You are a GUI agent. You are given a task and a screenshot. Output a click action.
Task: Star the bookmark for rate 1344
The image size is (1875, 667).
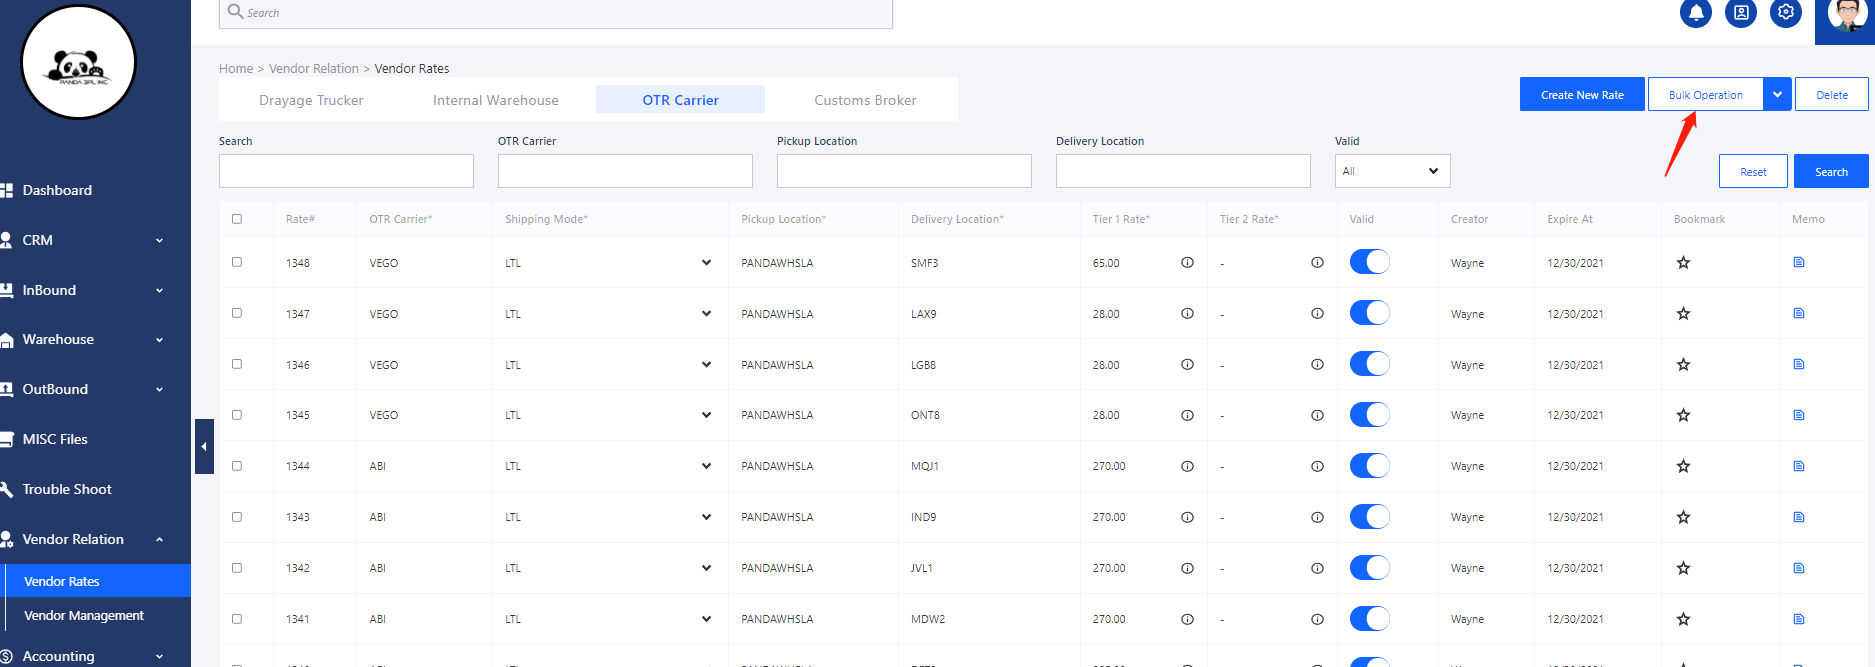click(1683, 466)
